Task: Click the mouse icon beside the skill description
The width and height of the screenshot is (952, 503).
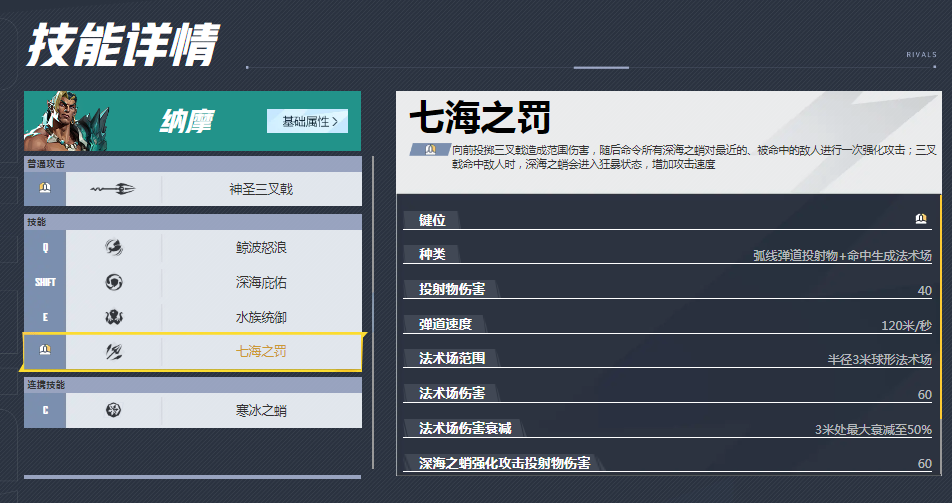Action: (430, 150)
